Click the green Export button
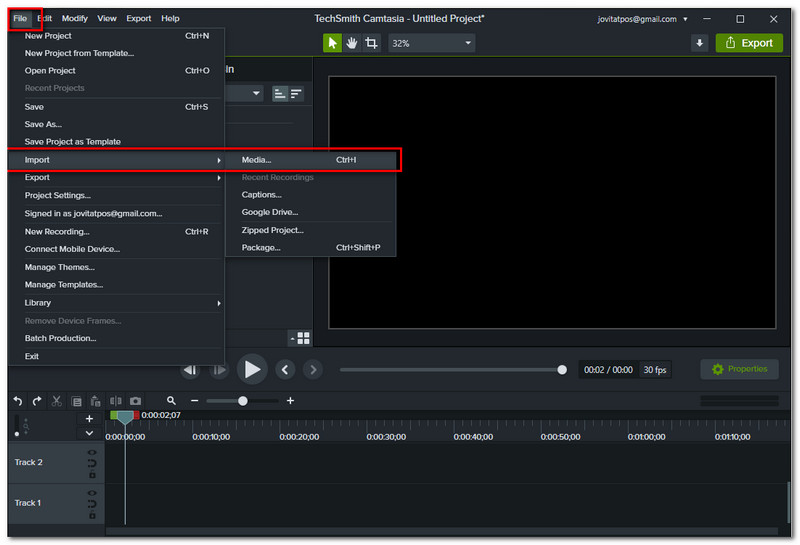Viewport: 800px width, 545px height. (x=749, y=43)
